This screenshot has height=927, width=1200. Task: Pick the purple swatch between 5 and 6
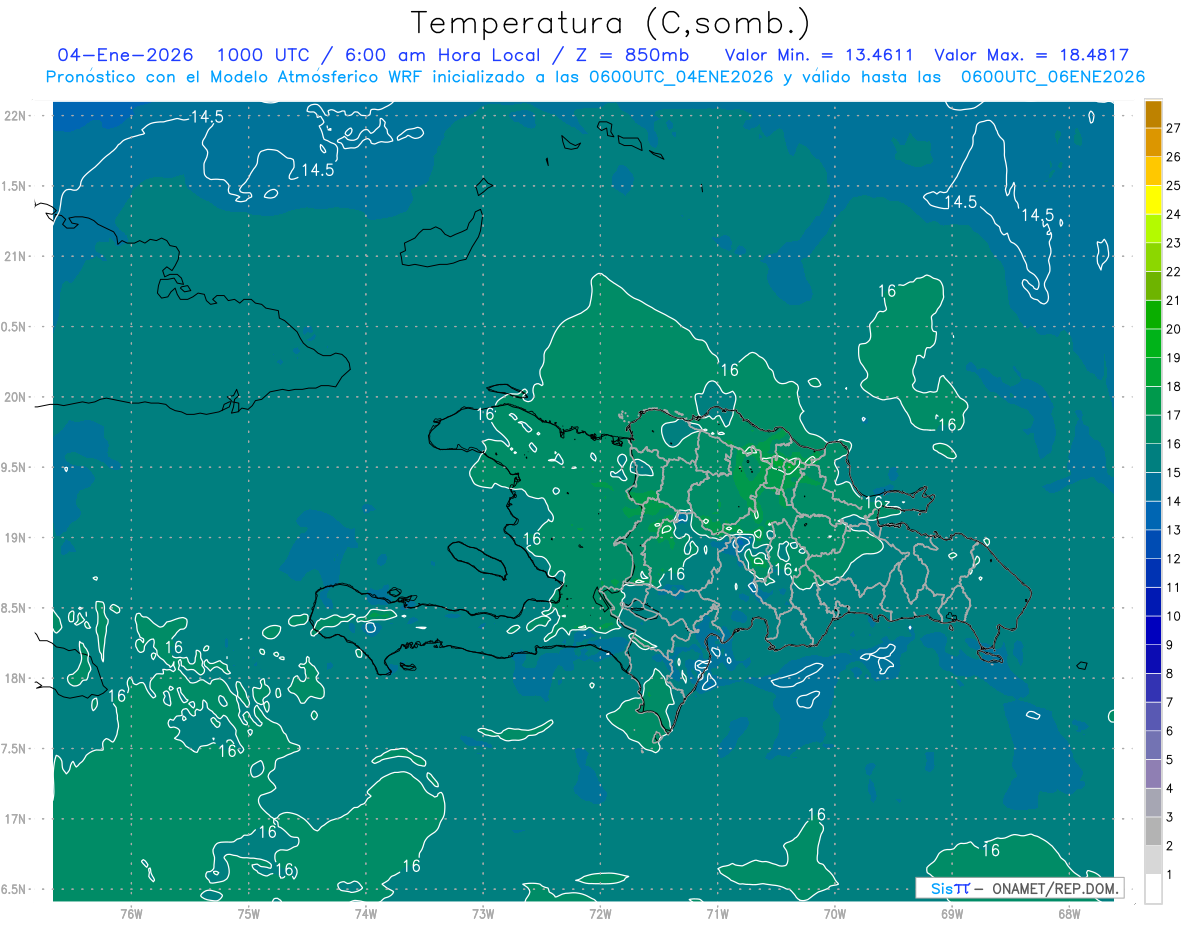pyautogui.click(x=1153, y=745)
